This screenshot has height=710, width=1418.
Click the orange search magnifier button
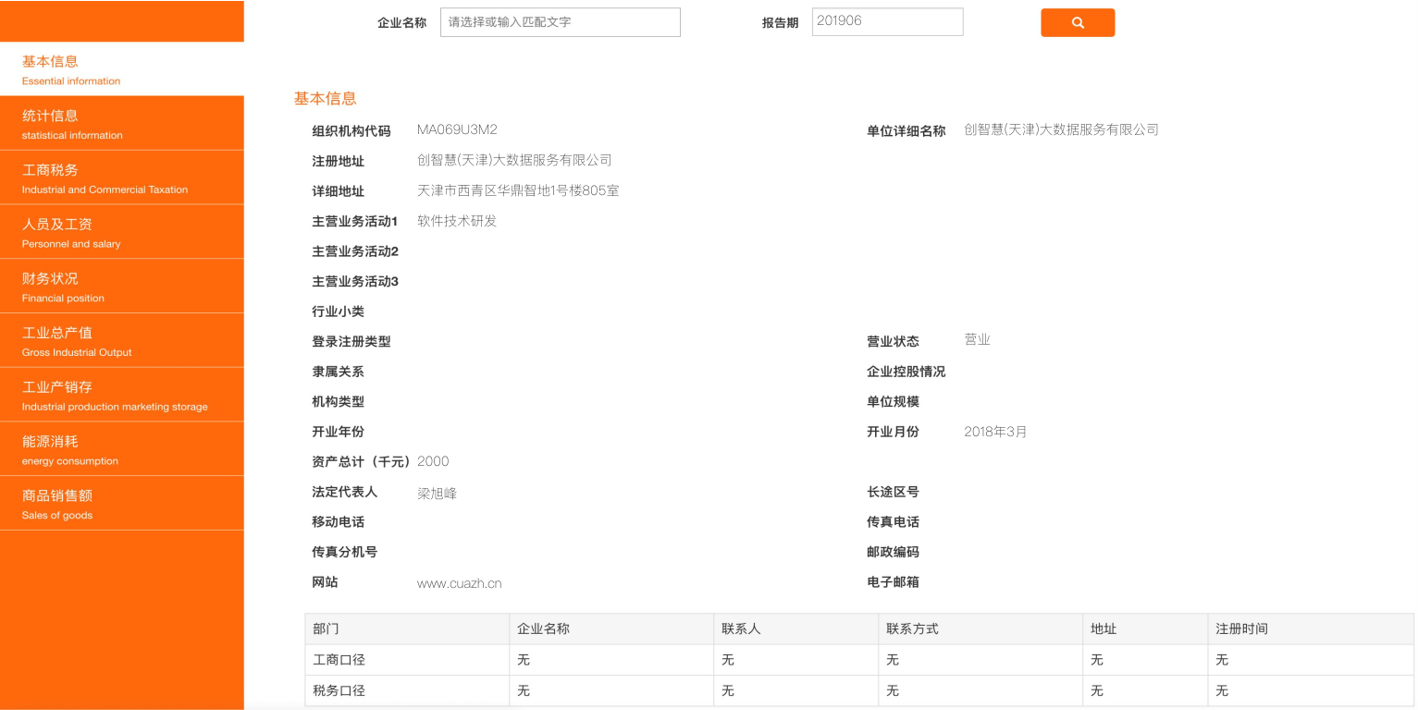(1077, 22)
